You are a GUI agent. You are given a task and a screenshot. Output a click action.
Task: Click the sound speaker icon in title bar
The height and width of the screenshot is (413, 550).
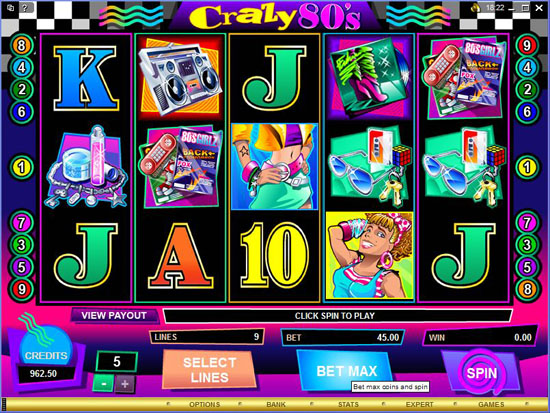coord(475,7)
